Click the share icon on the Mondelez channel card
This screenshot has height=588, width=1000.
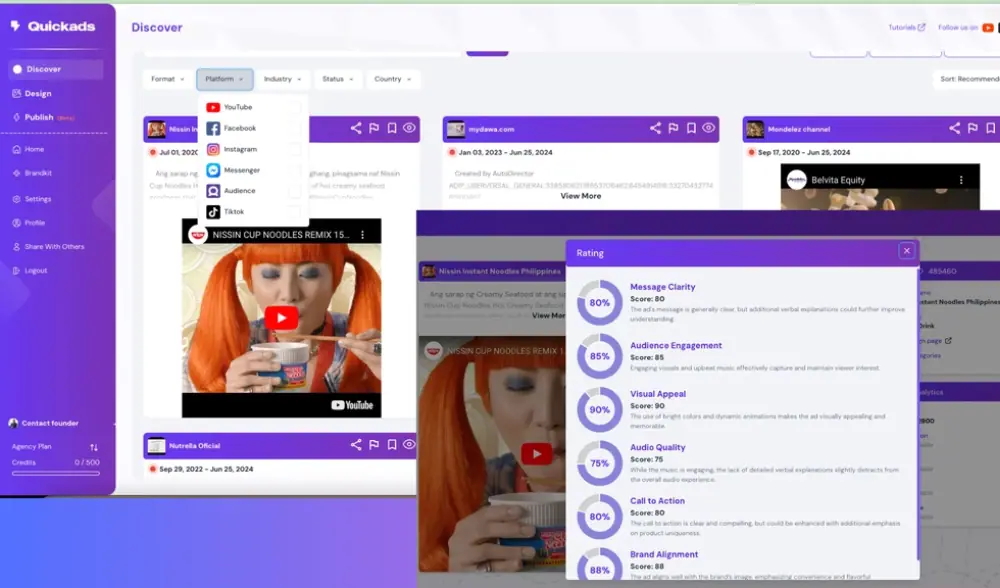coord(954,128)
